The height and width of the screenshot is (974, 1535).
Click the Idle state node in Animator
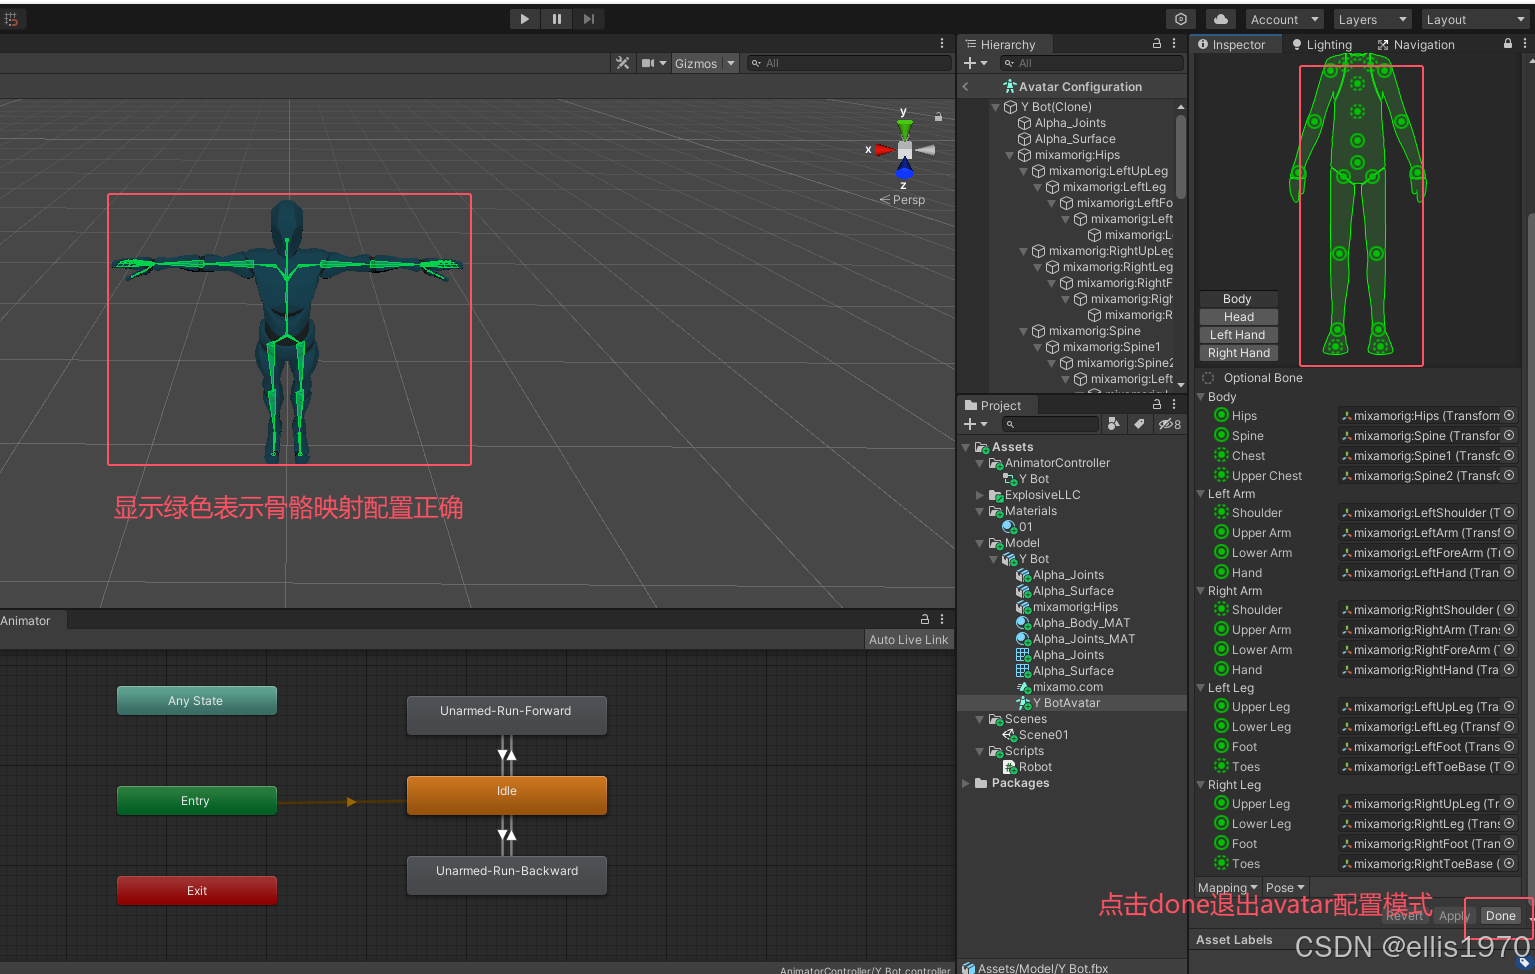(x=506, y=794)
